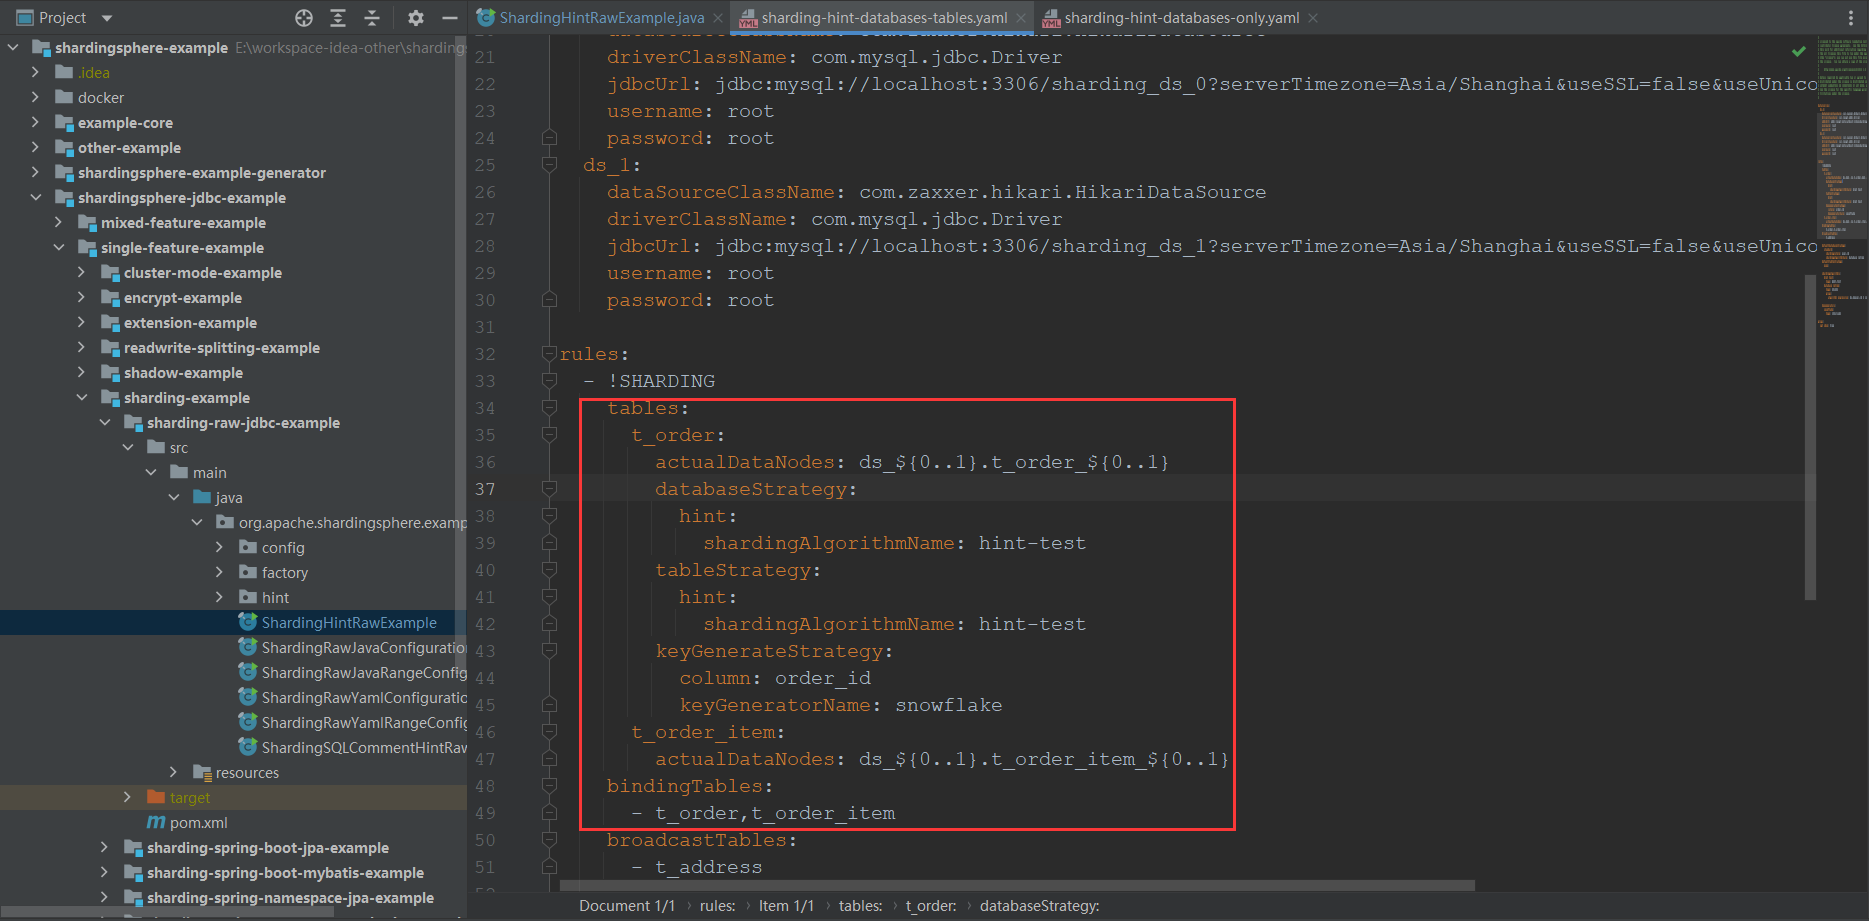Open the Project view mode dropdown
Viewport: 1869px width, 921px height.
(x=107, y=17)
